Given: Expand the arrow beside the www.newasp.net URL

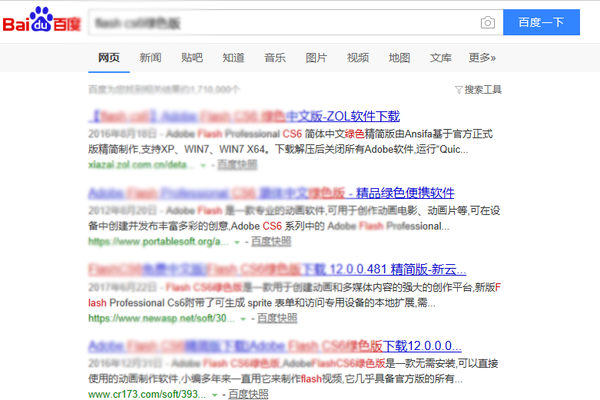Looking at the screenshot, I should click(x=248, y=318).
